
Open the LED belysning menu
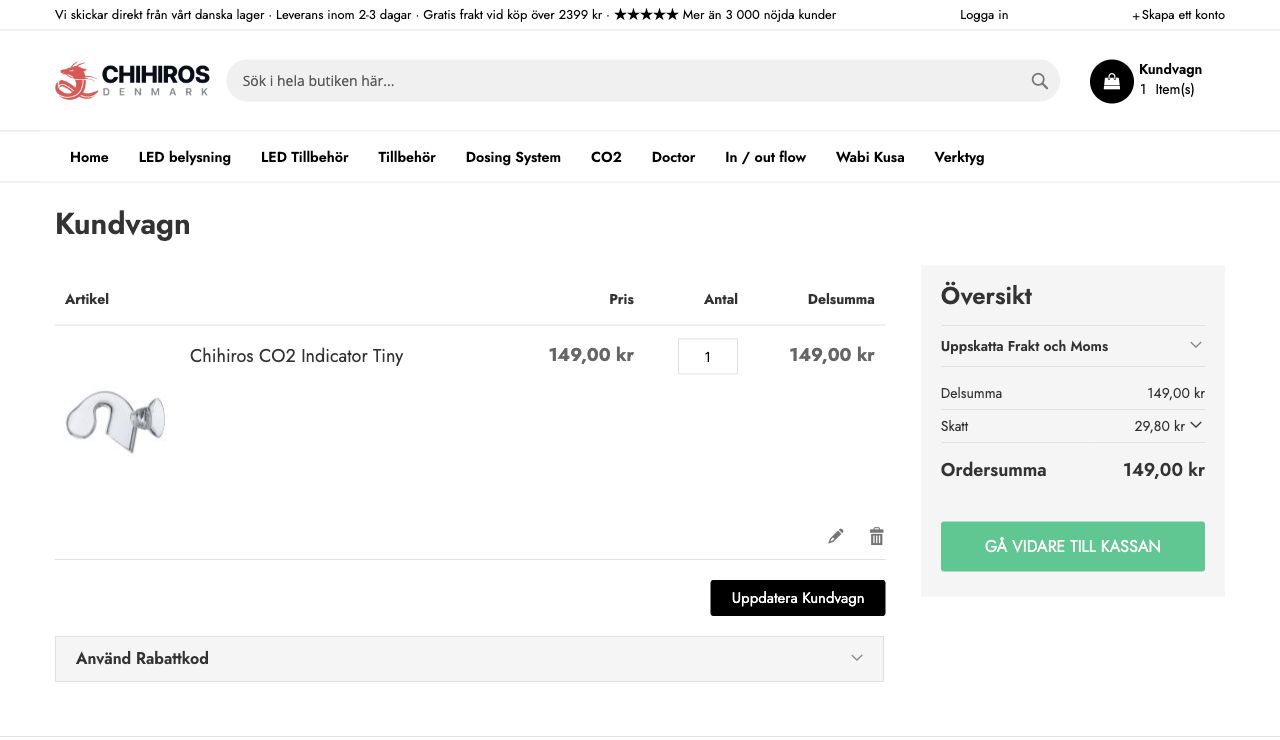185,157
